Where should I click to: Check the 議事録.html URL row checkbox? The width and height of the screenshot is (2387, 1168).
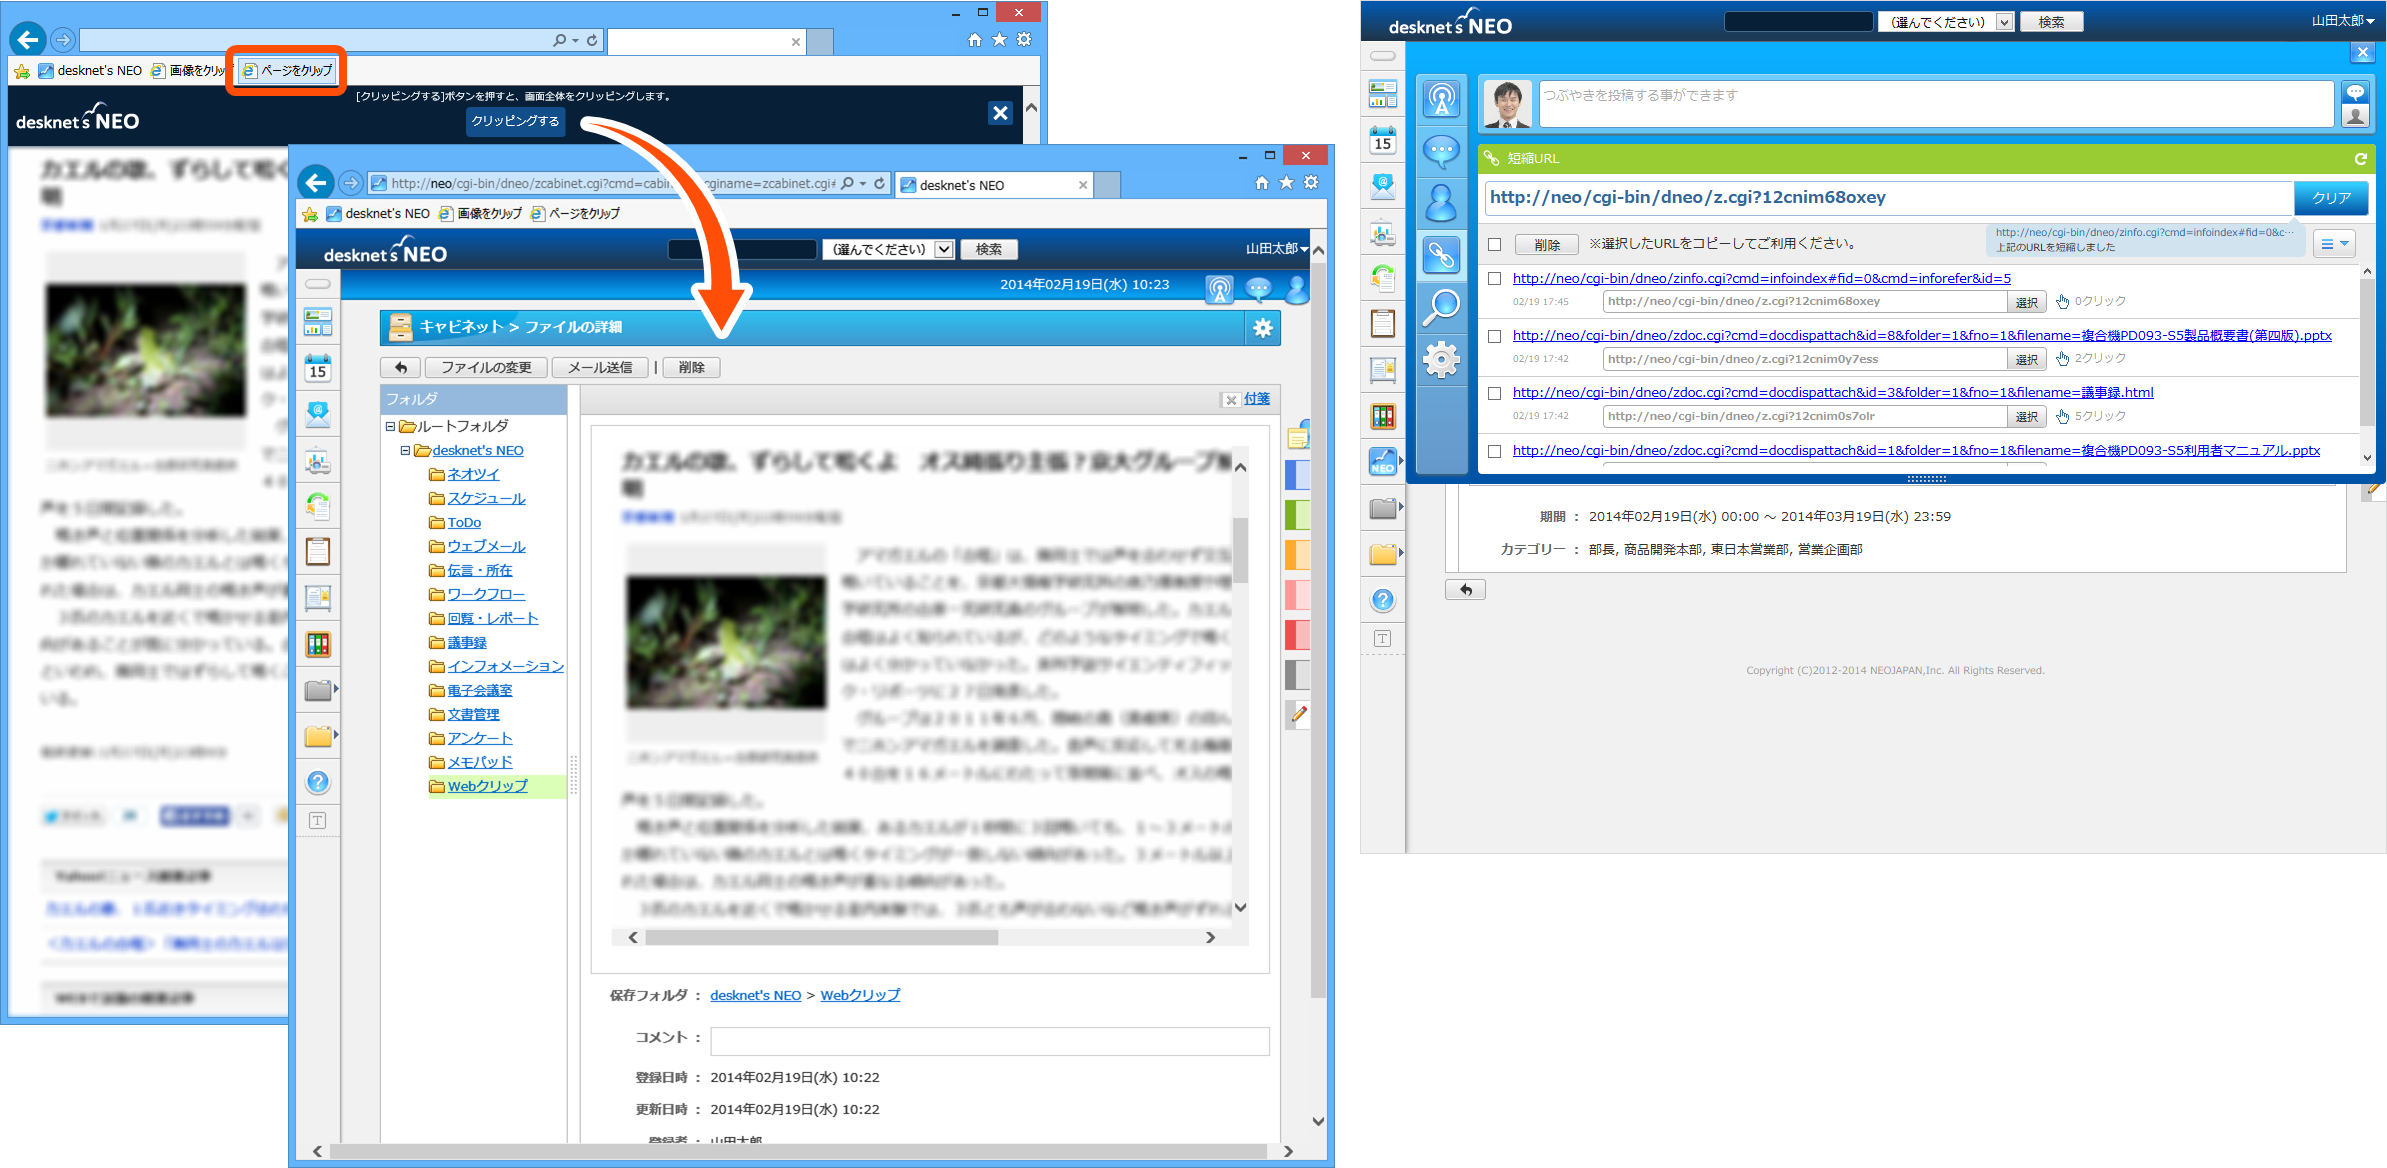coord(1494,393)
